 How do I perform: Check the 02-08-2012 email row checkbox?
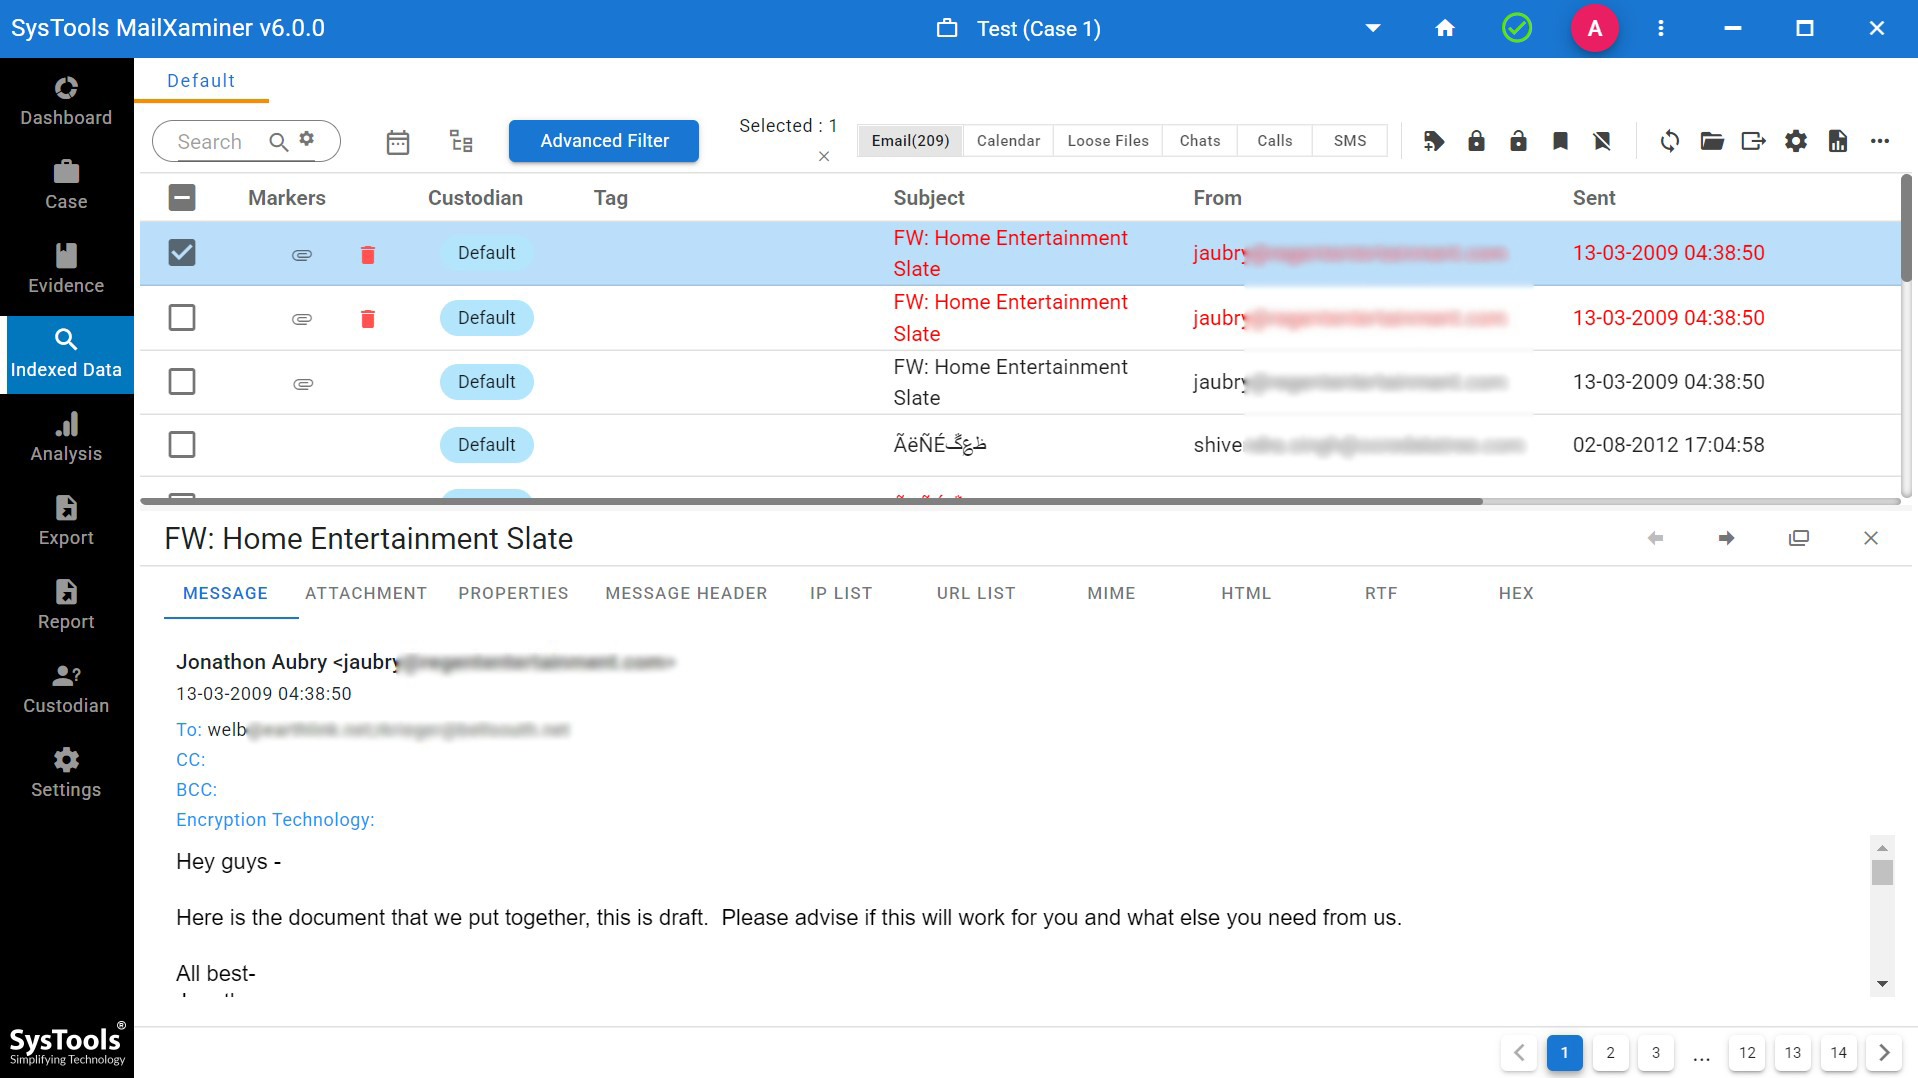[182, 444]
